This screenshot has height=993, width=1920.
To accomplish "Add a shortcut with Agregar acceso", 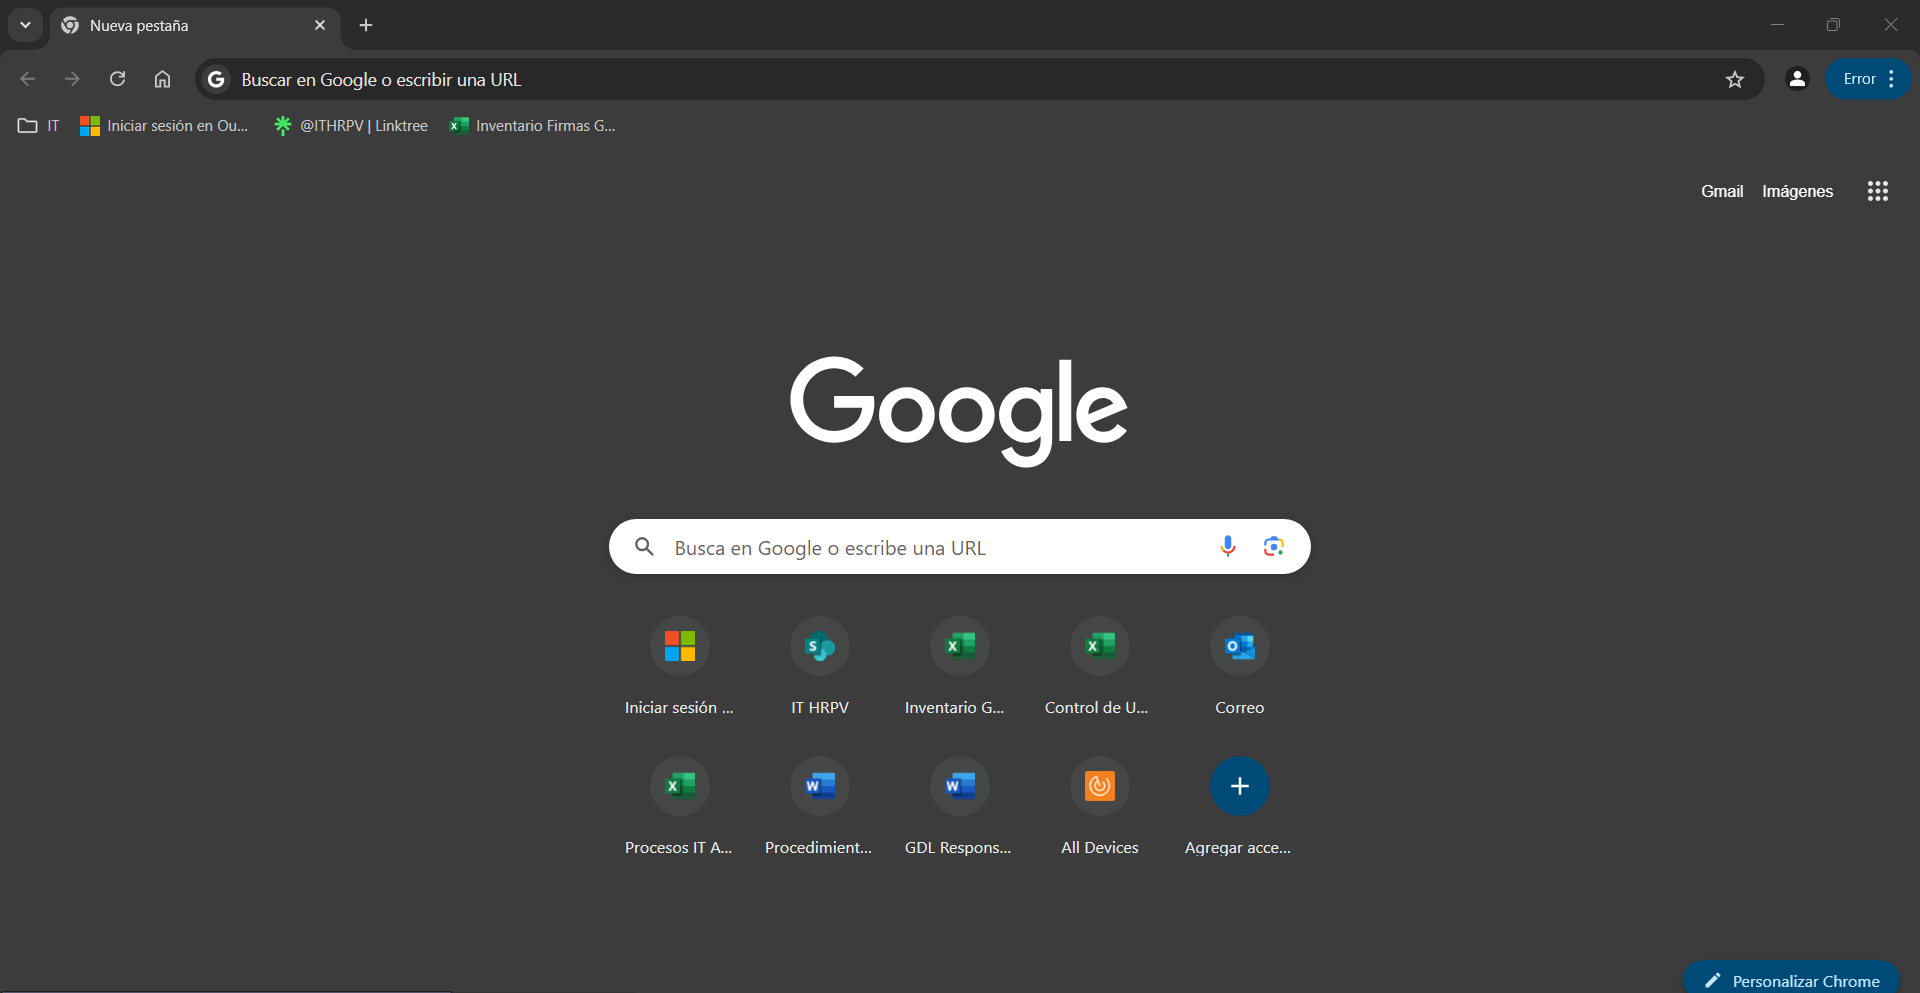I will pyautogui.click(x=1240, y=807).
